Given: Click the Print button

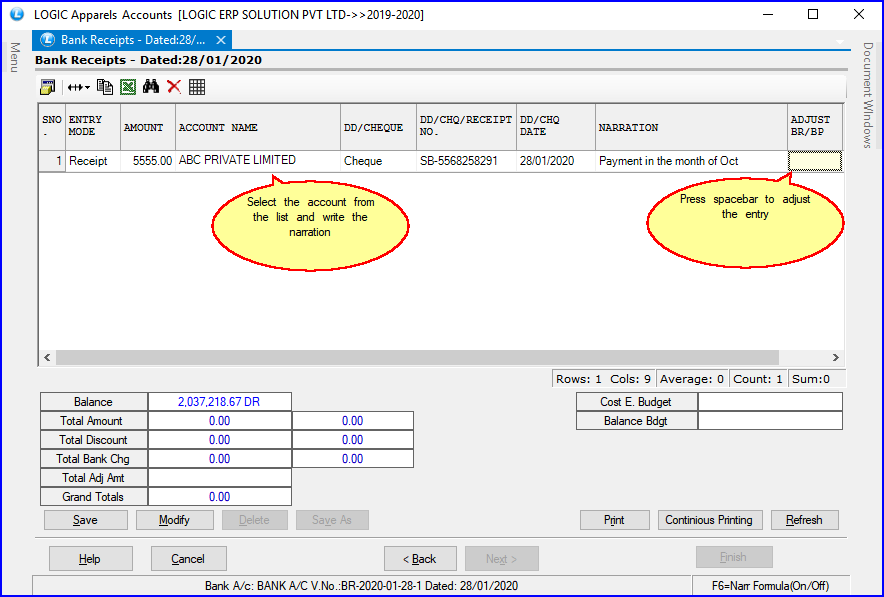Looking at the screenshot, I should tap(615, 520).
